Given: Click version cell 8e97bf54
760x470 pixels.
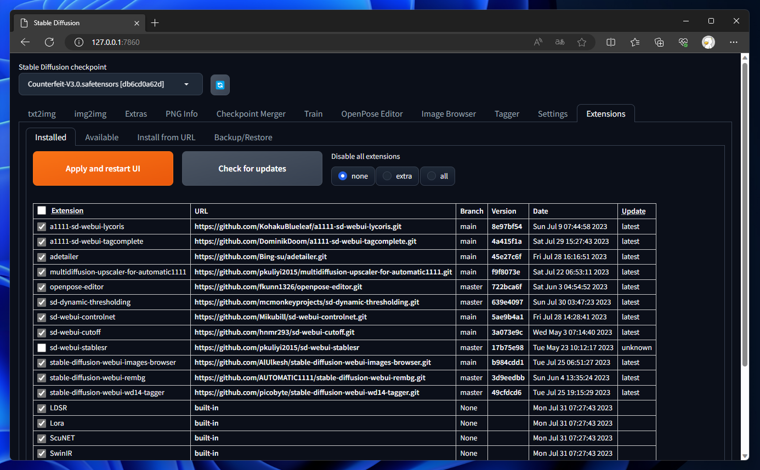Looking at the screenshot, I should tap(507, 226).
